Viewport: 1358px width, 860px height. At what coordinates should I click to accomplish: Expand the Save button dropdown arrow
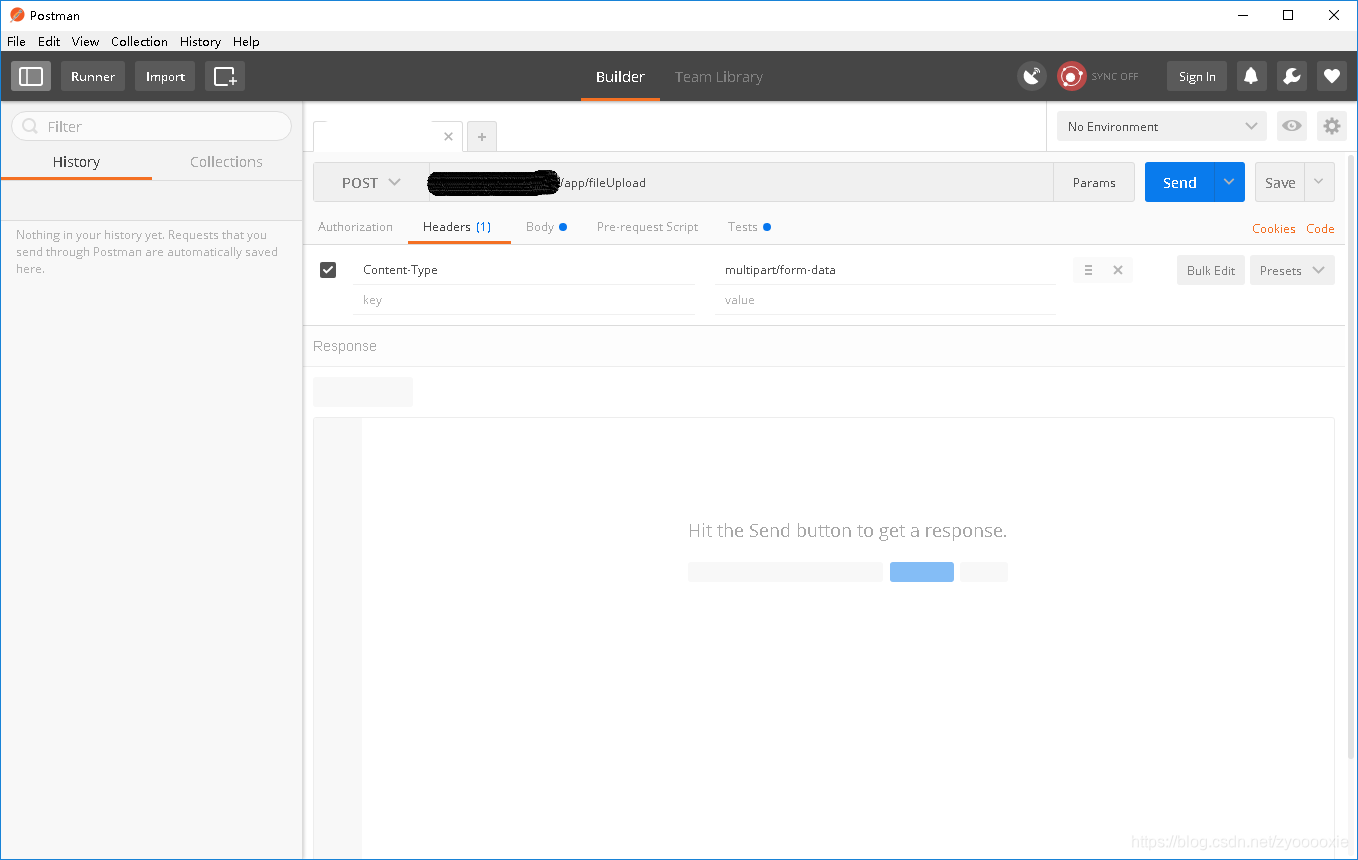coord(1319,182)
